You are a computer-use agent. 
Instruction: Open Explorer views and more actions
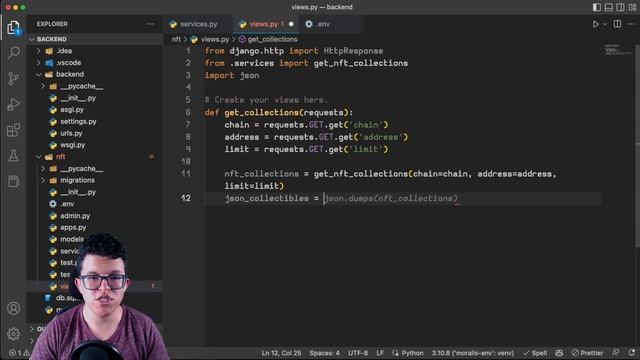tap(151, 24)
